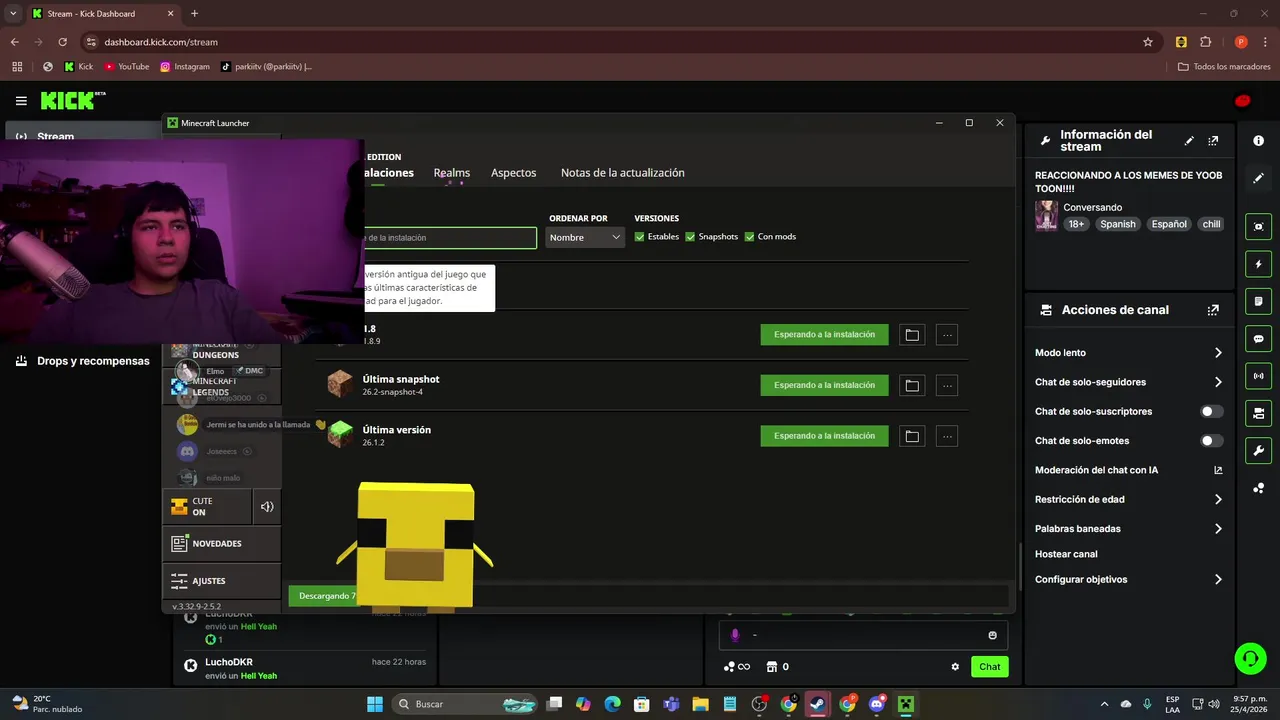The width and height of the screenshot is (1280, 720).
Task: Click Esperando a la instalación for Última snapshot
Action: click(824, 385)
